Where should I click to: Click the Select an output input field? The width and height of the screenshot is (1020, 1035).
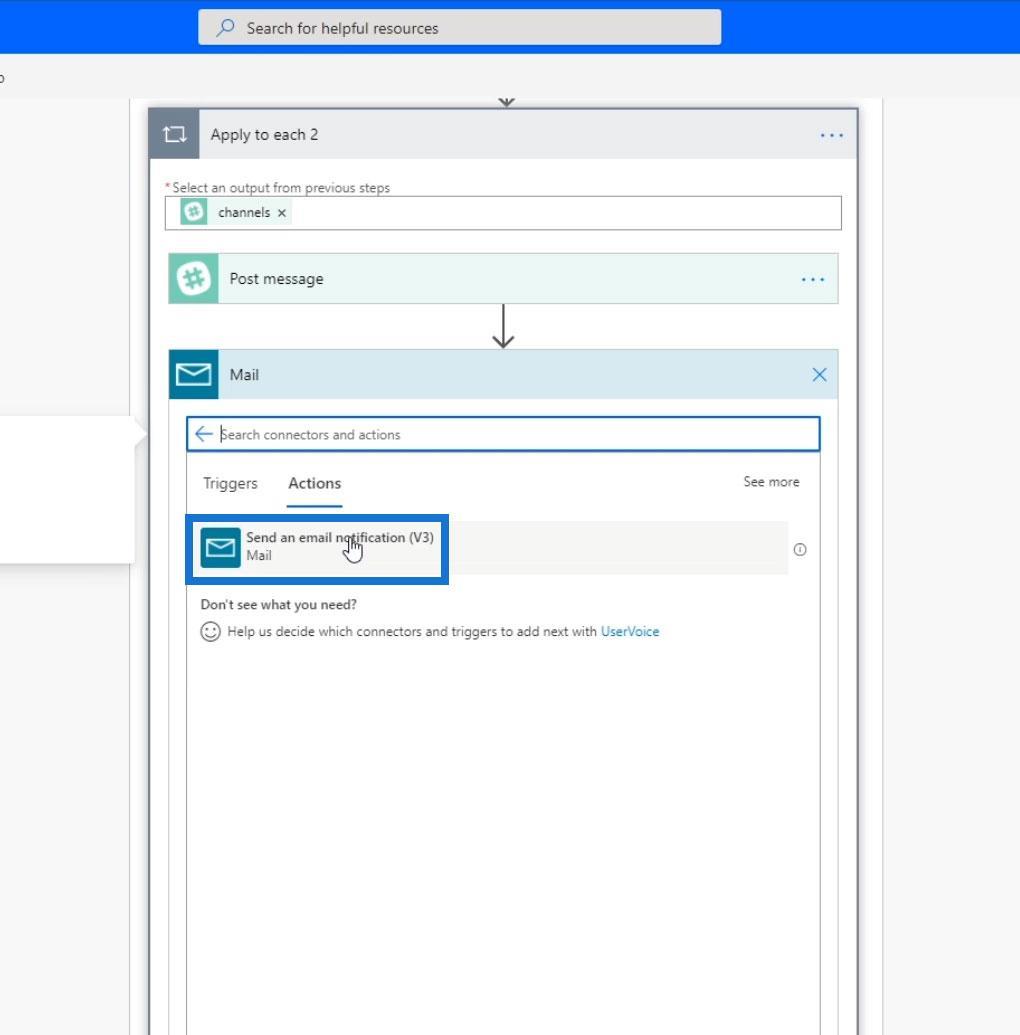(503, 213)
